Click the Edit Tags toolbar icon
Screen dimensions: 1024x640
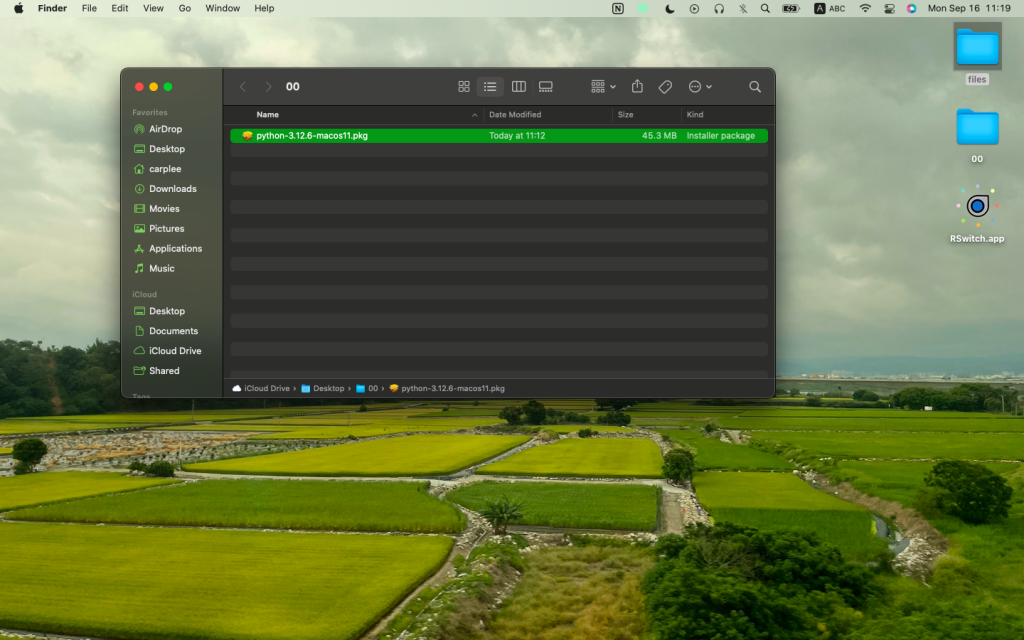pyautogui.click(x=665, y=87)
